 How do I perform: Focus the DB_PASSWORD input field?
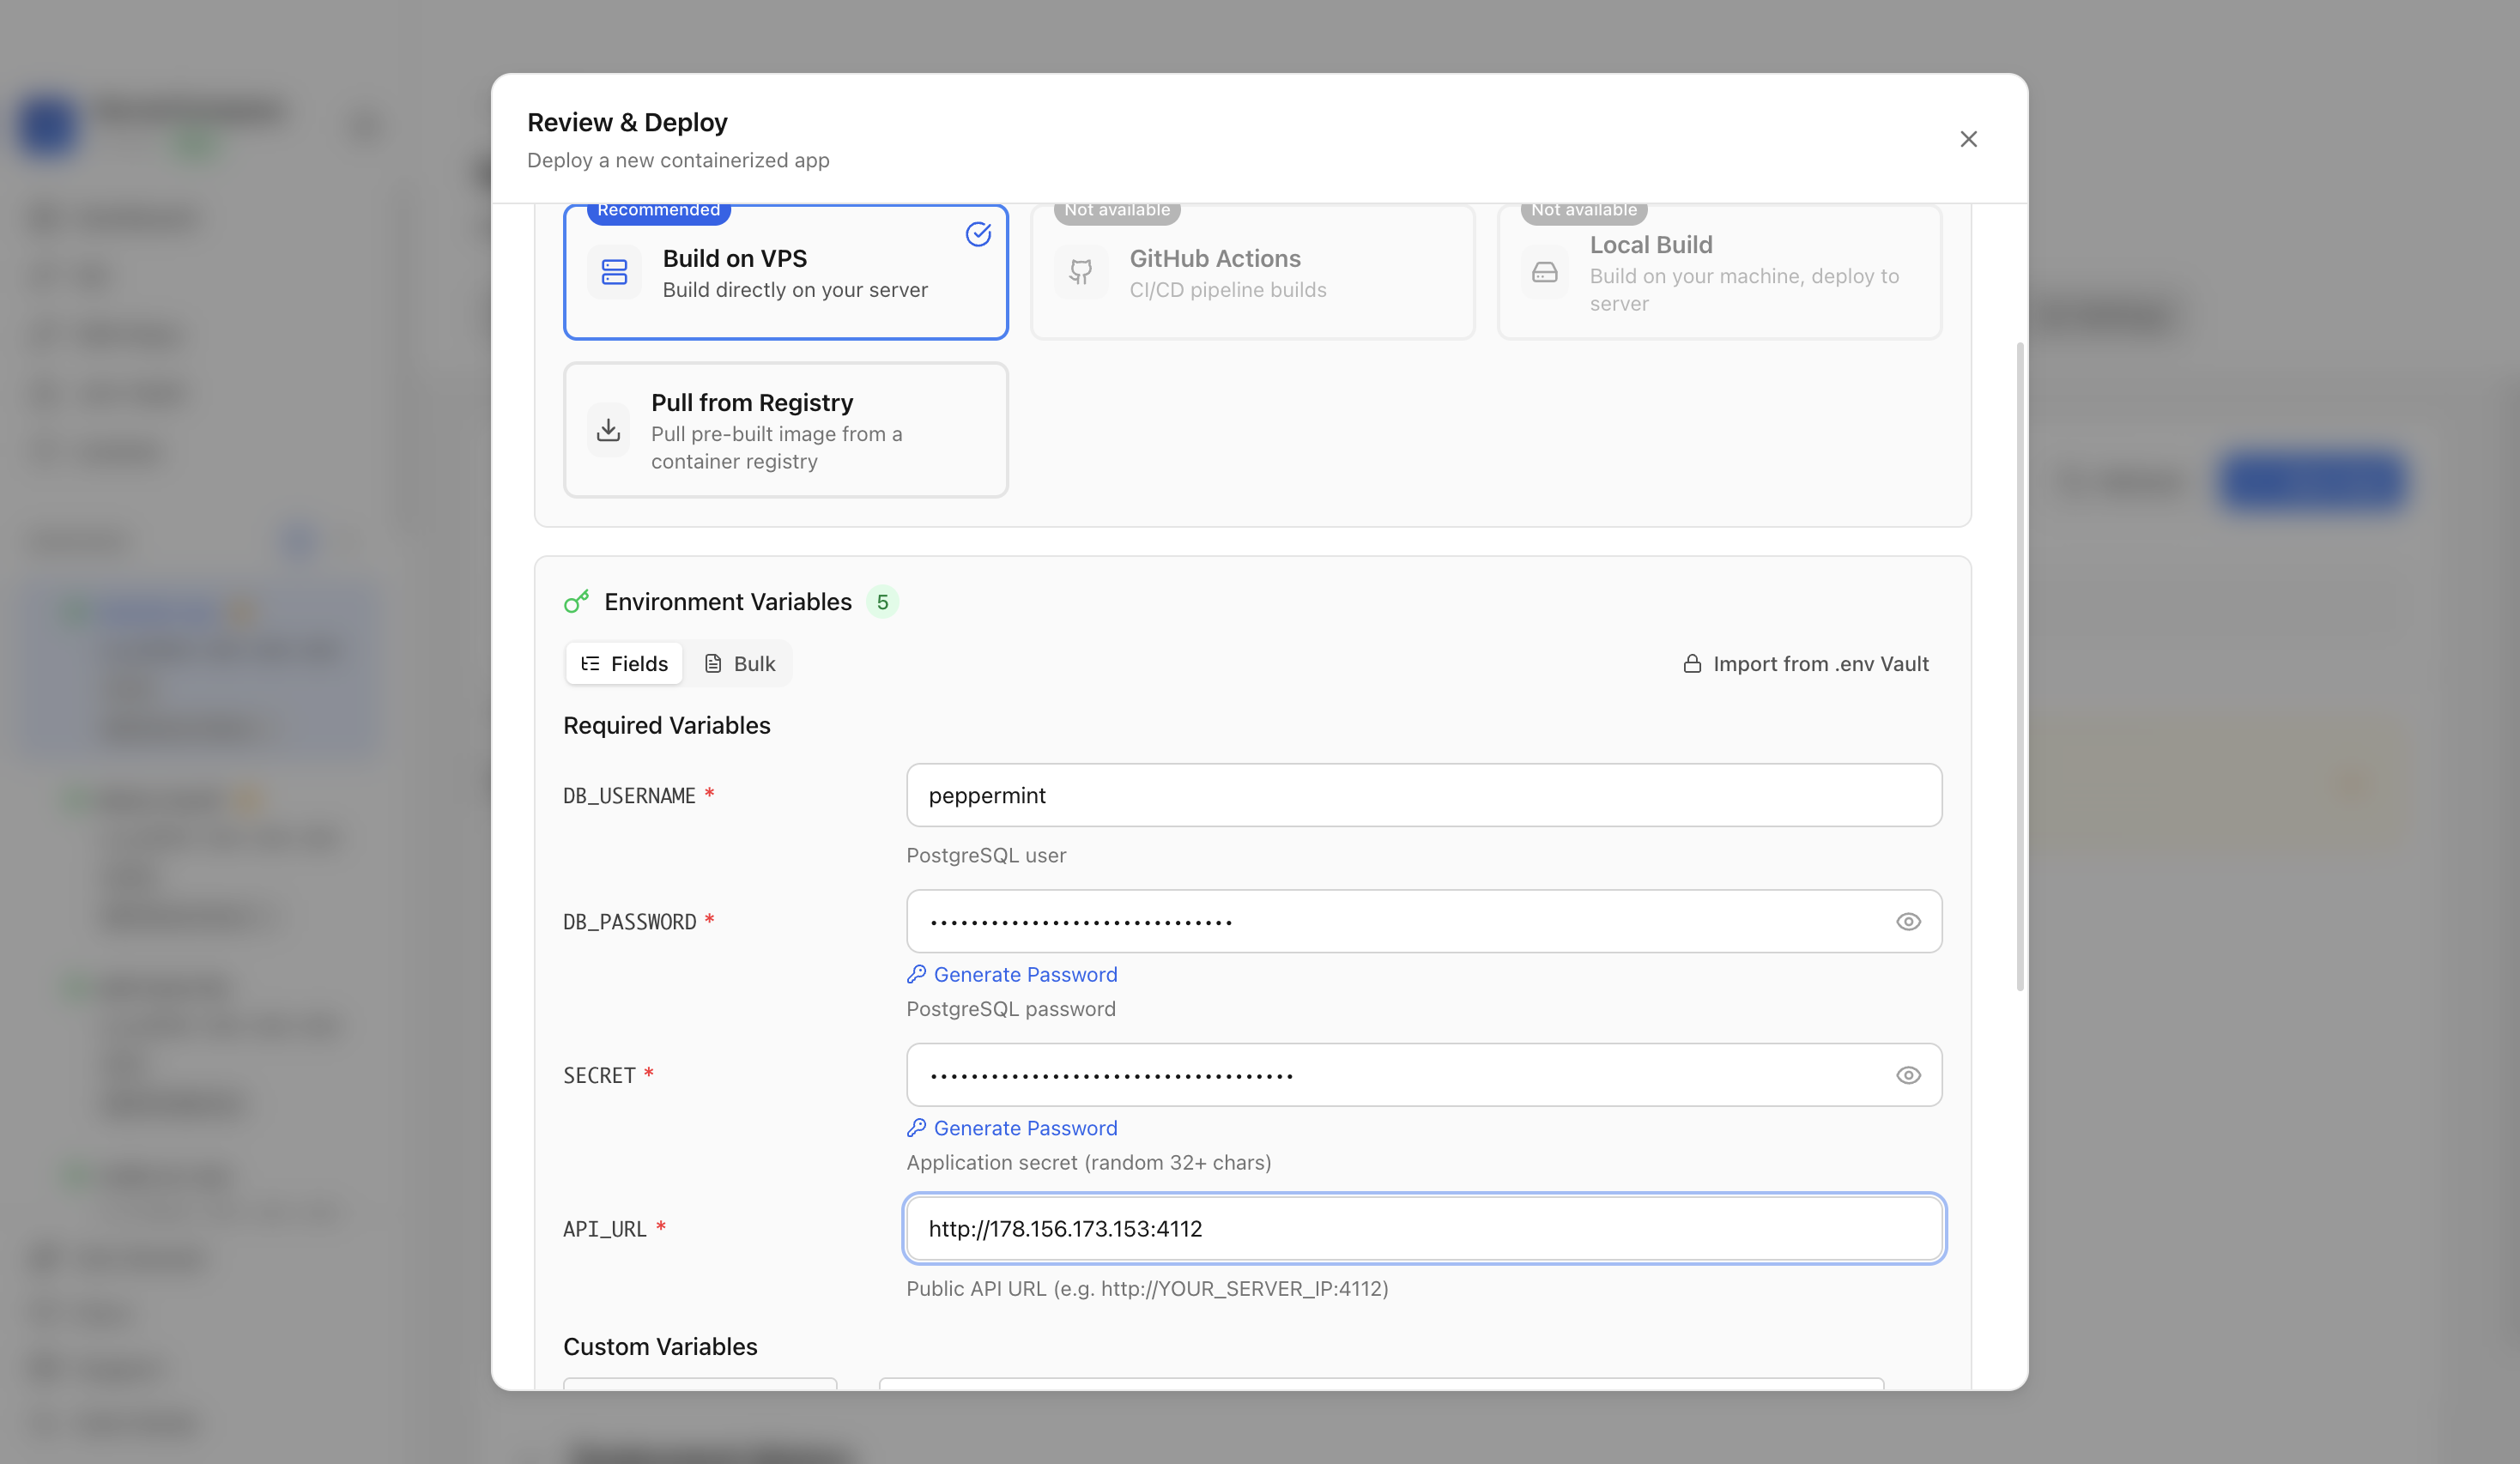1424,922
